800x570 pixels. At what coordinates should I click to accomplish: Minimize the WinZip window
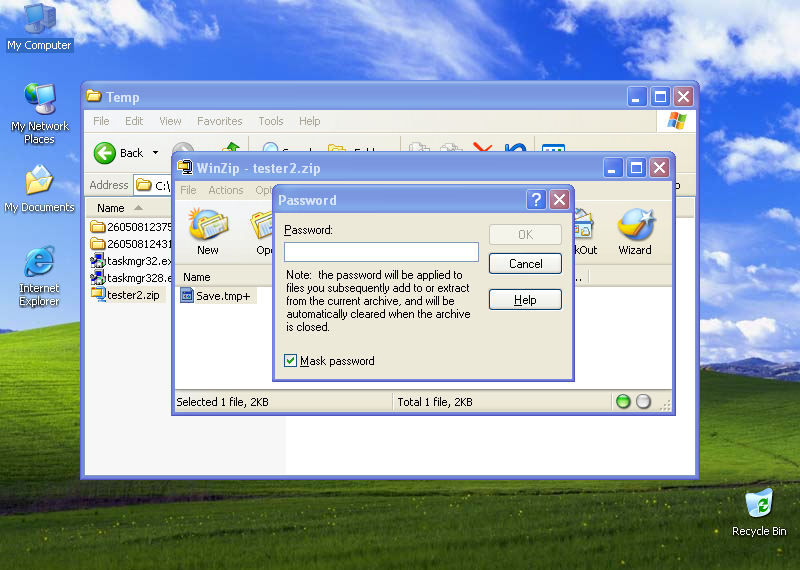pyautogui.click(x=613, y=167)
